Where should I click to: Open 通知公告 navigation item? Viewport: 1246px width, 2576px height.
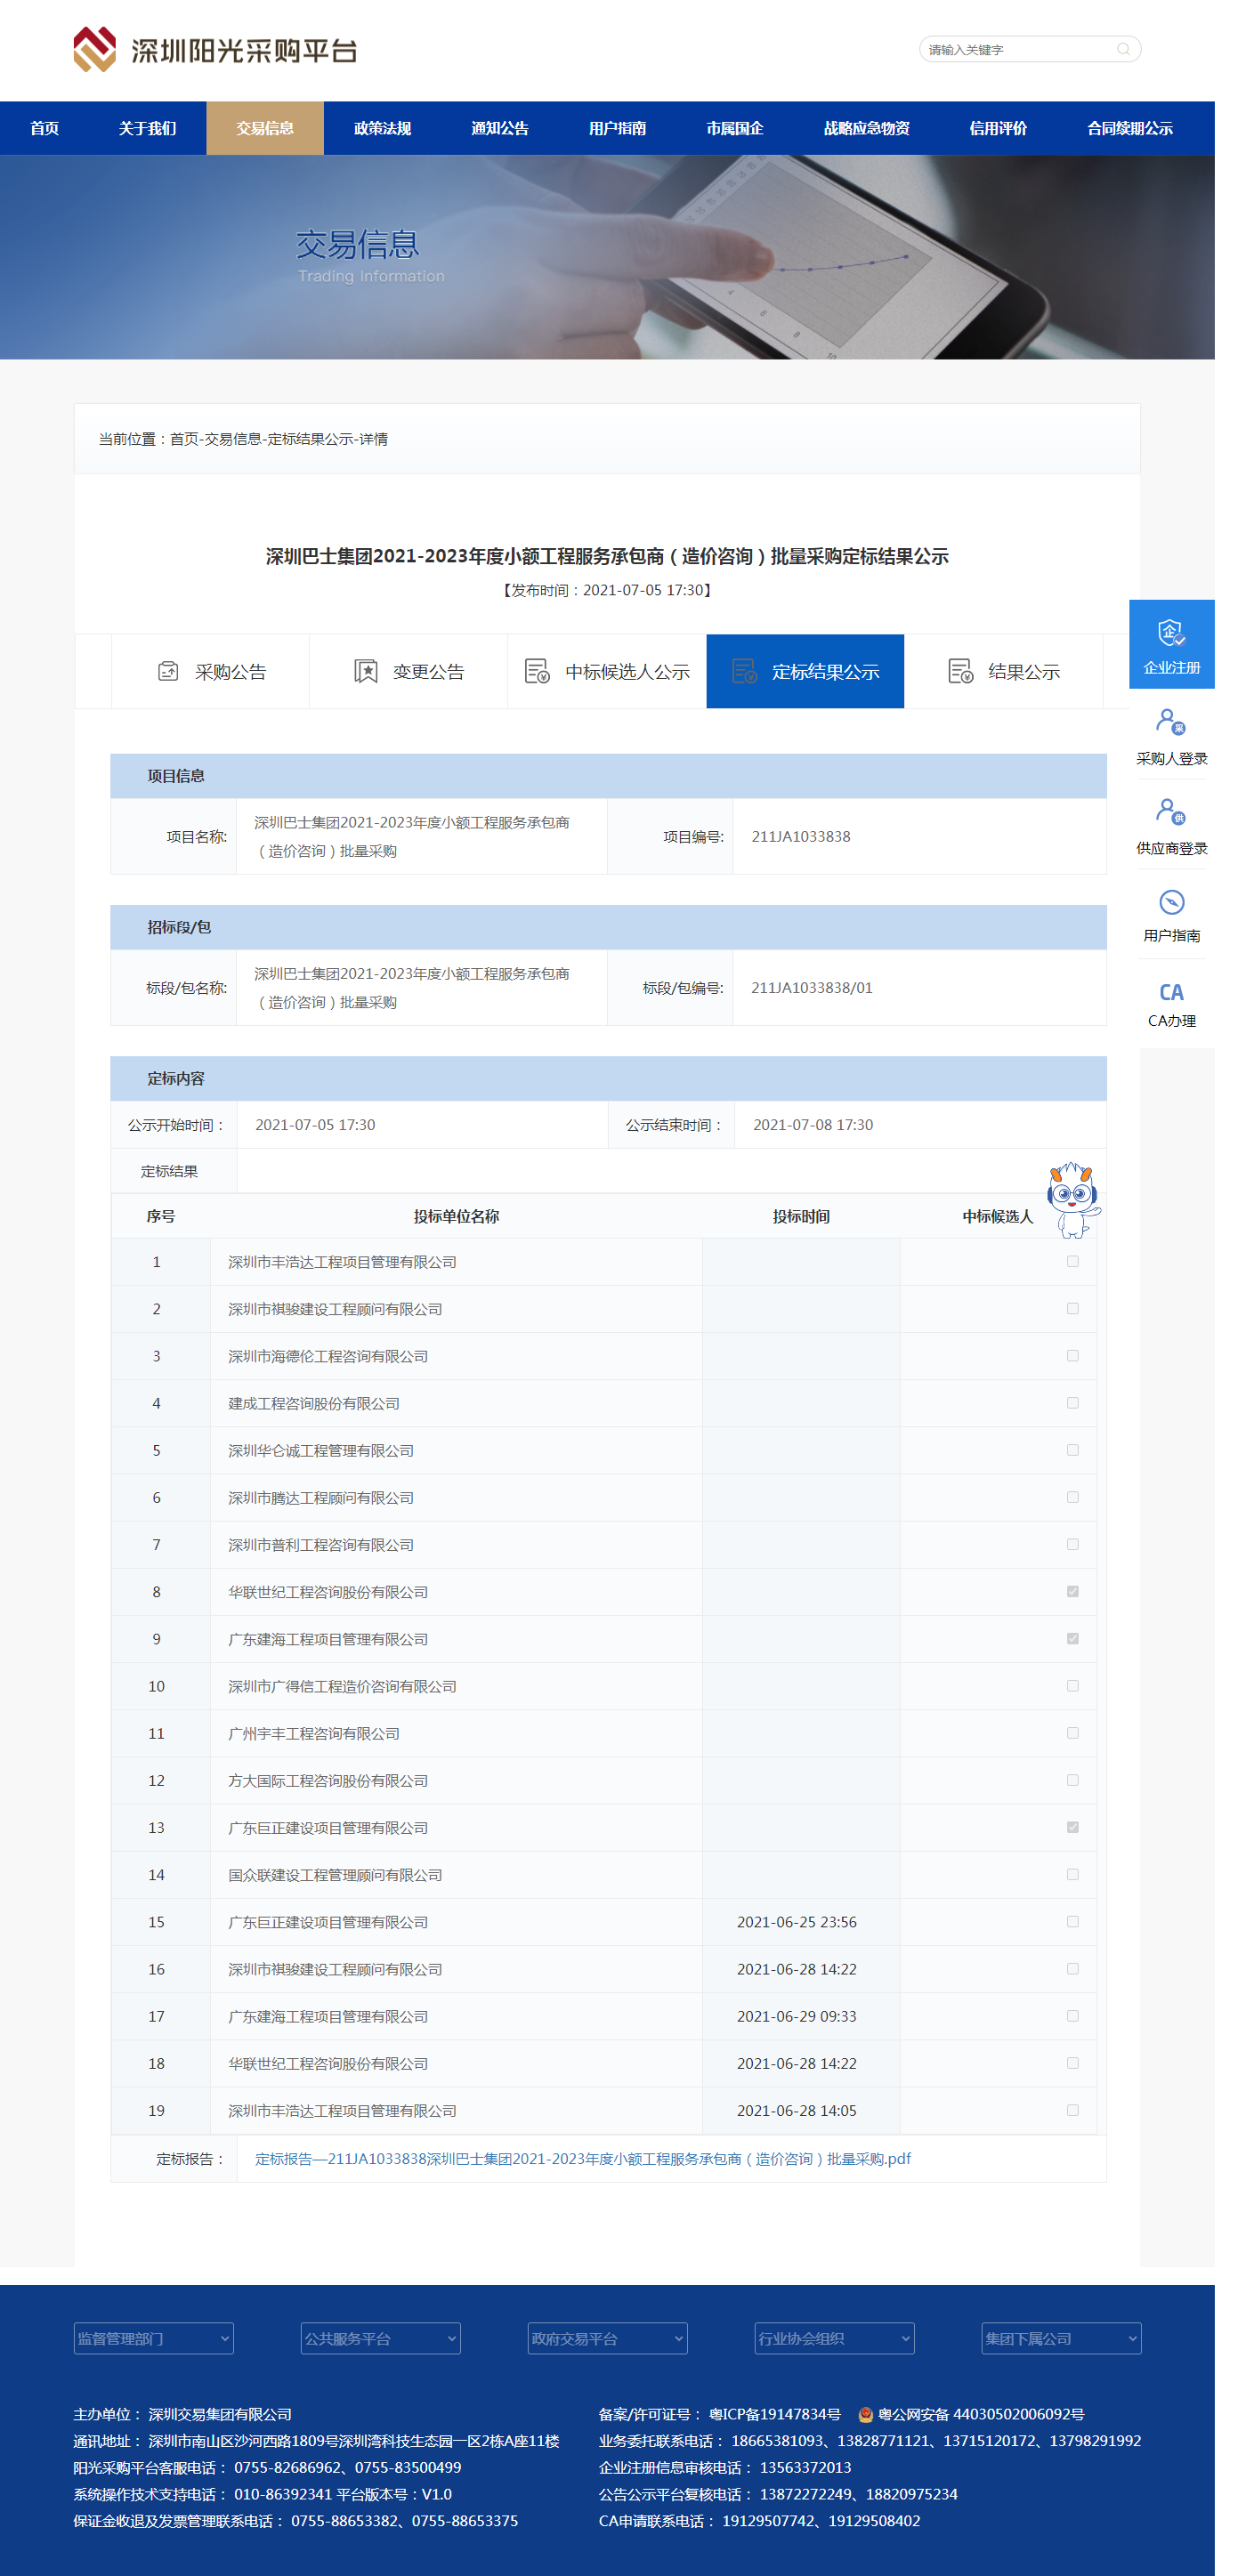pyautogui.click(x=500, y=128)
